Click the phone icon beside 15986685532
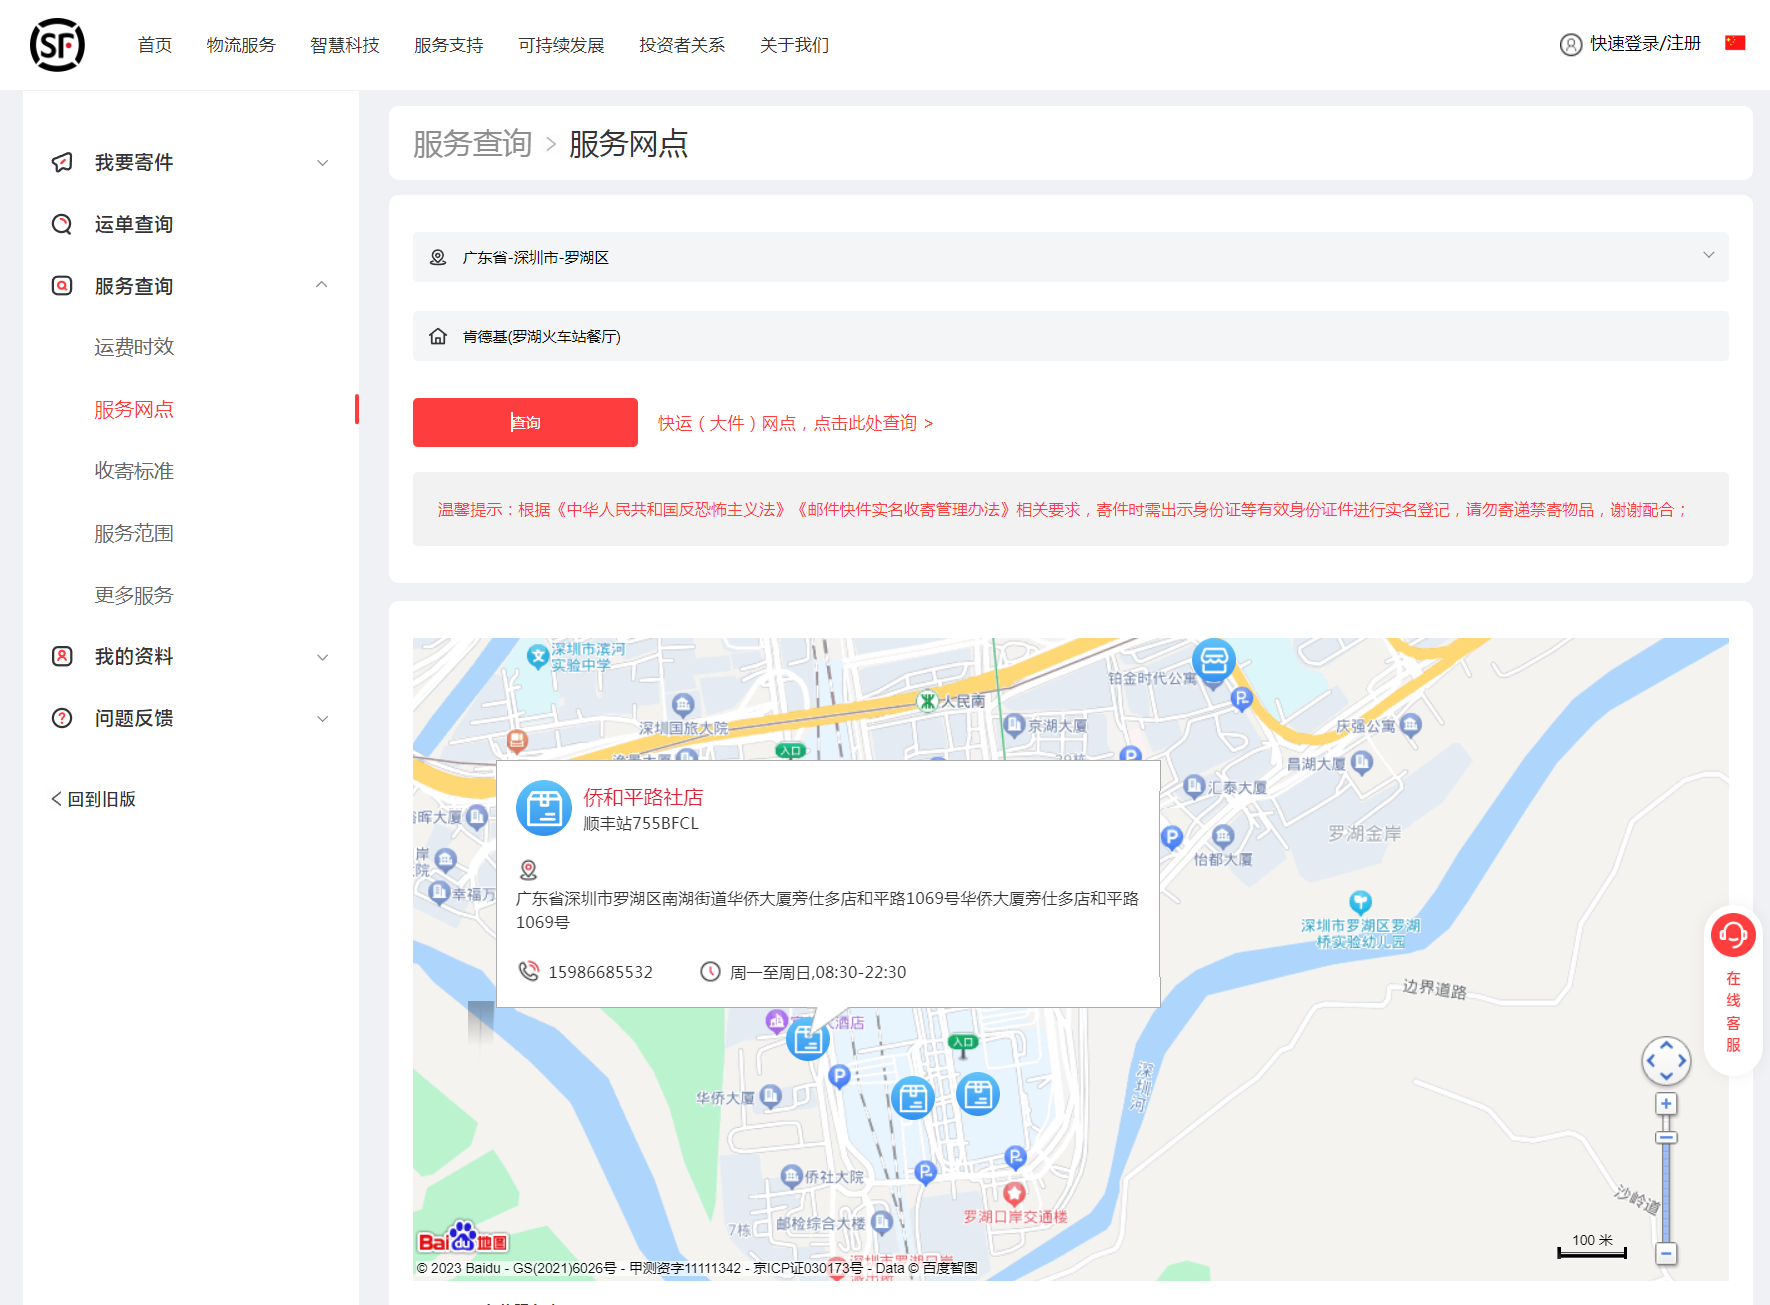This screenshot has height=1305, width=1770. (528, 971)
